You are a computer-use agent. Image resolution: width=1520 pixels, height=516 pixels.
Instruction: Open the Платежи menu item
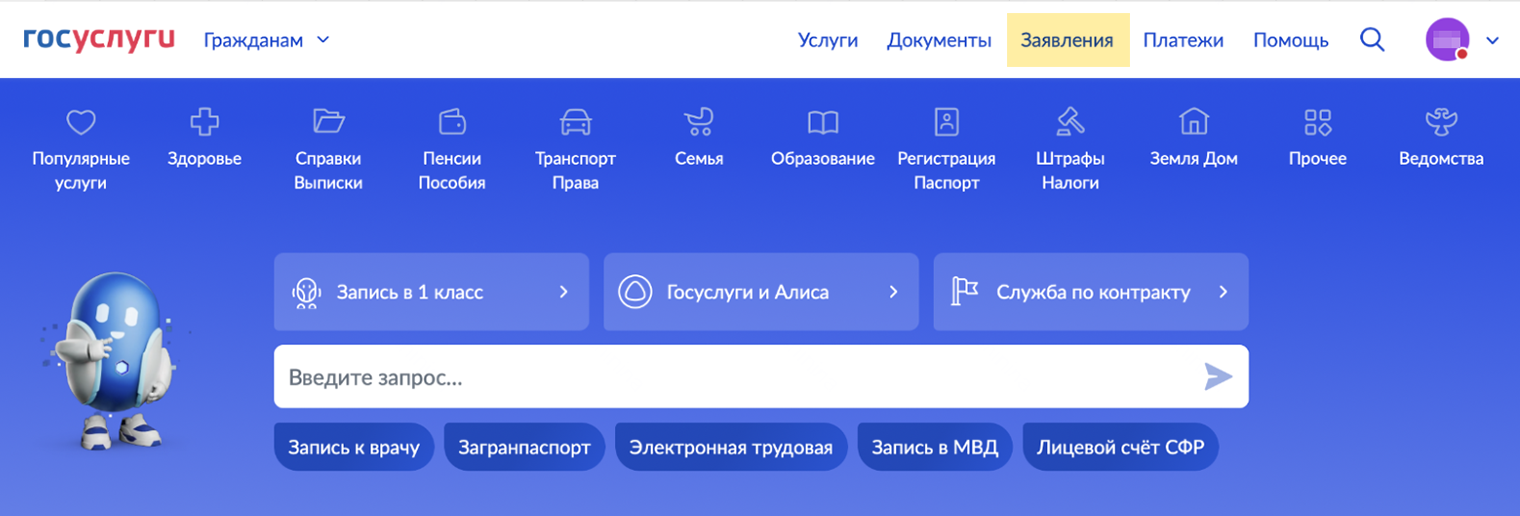1183,40
